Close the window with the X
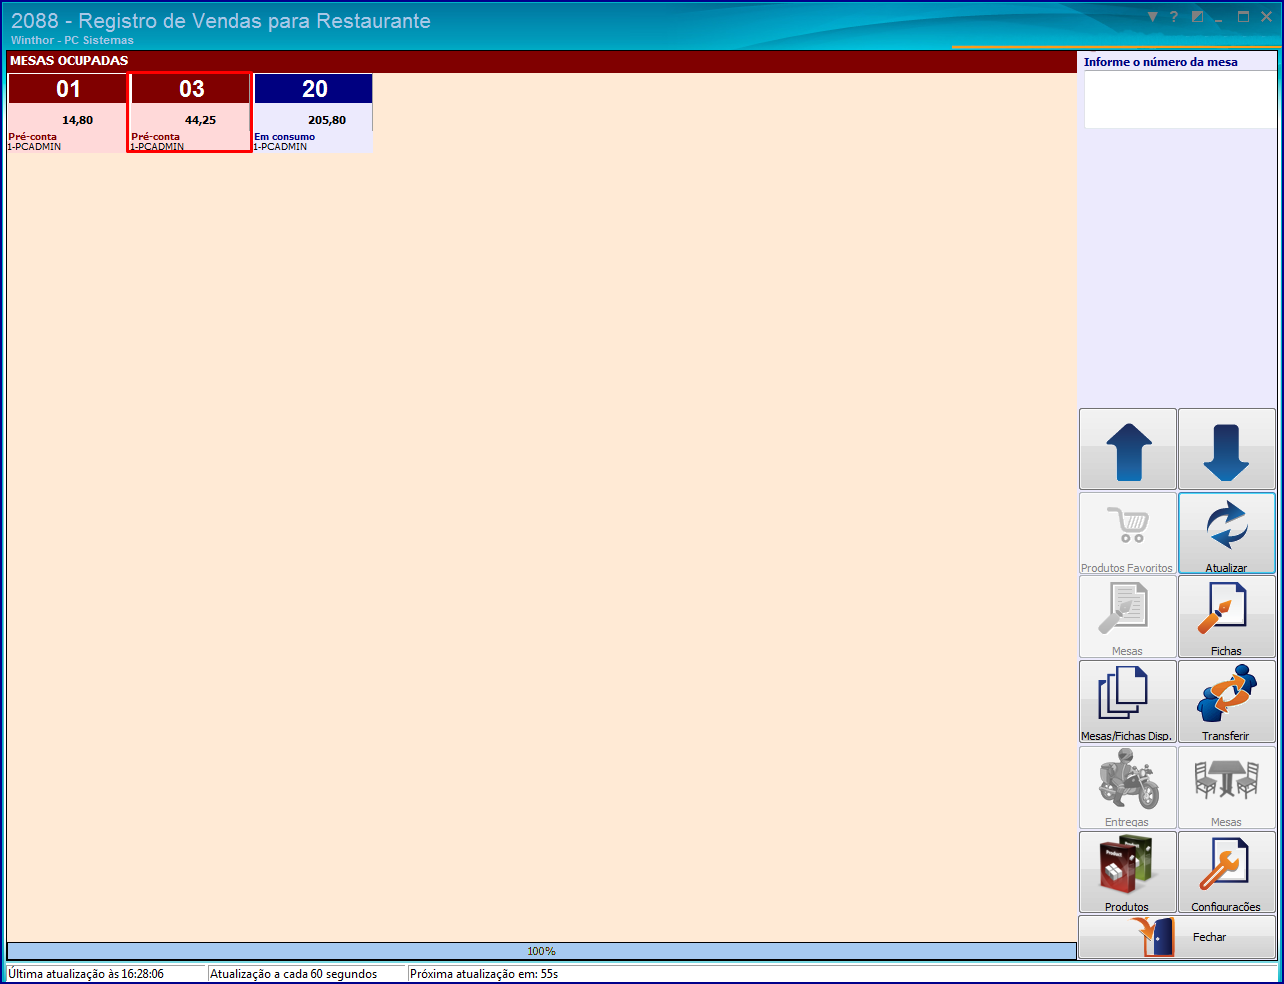The height and width of the screenshot is (984, 1284). click(1266, 17)
